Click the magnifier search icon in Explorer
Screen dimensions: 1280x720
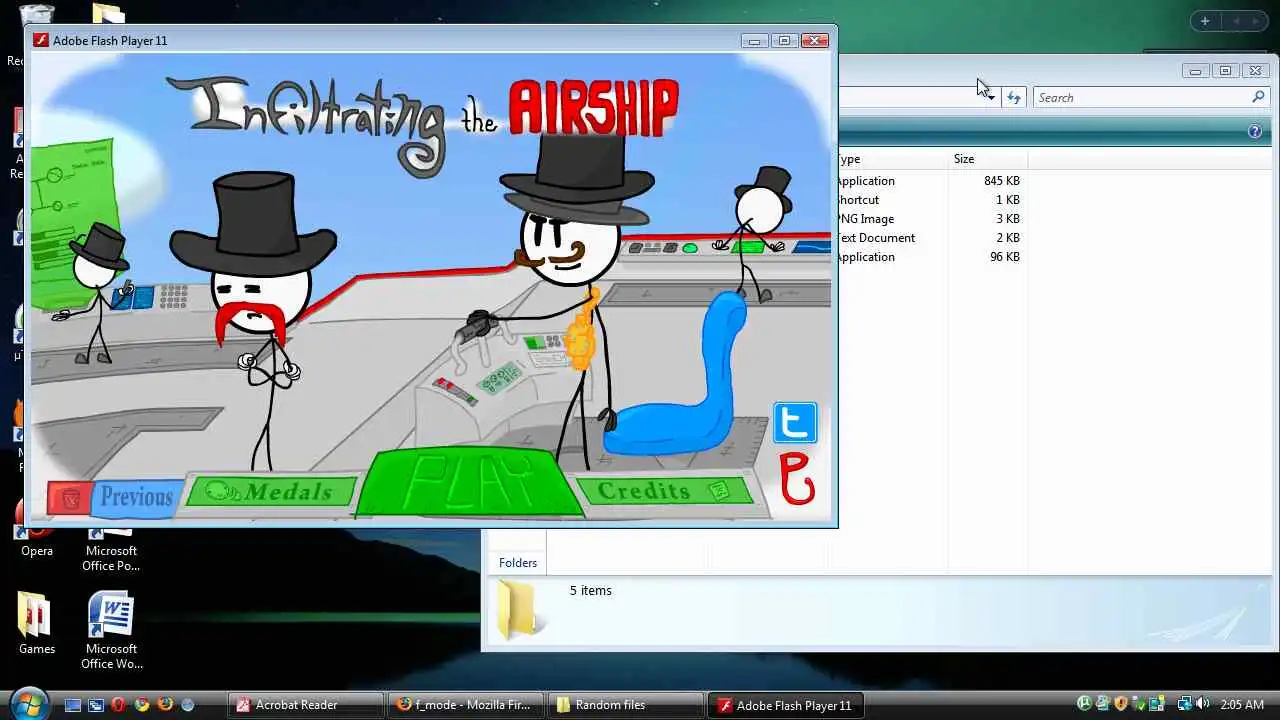point(1258,97)
